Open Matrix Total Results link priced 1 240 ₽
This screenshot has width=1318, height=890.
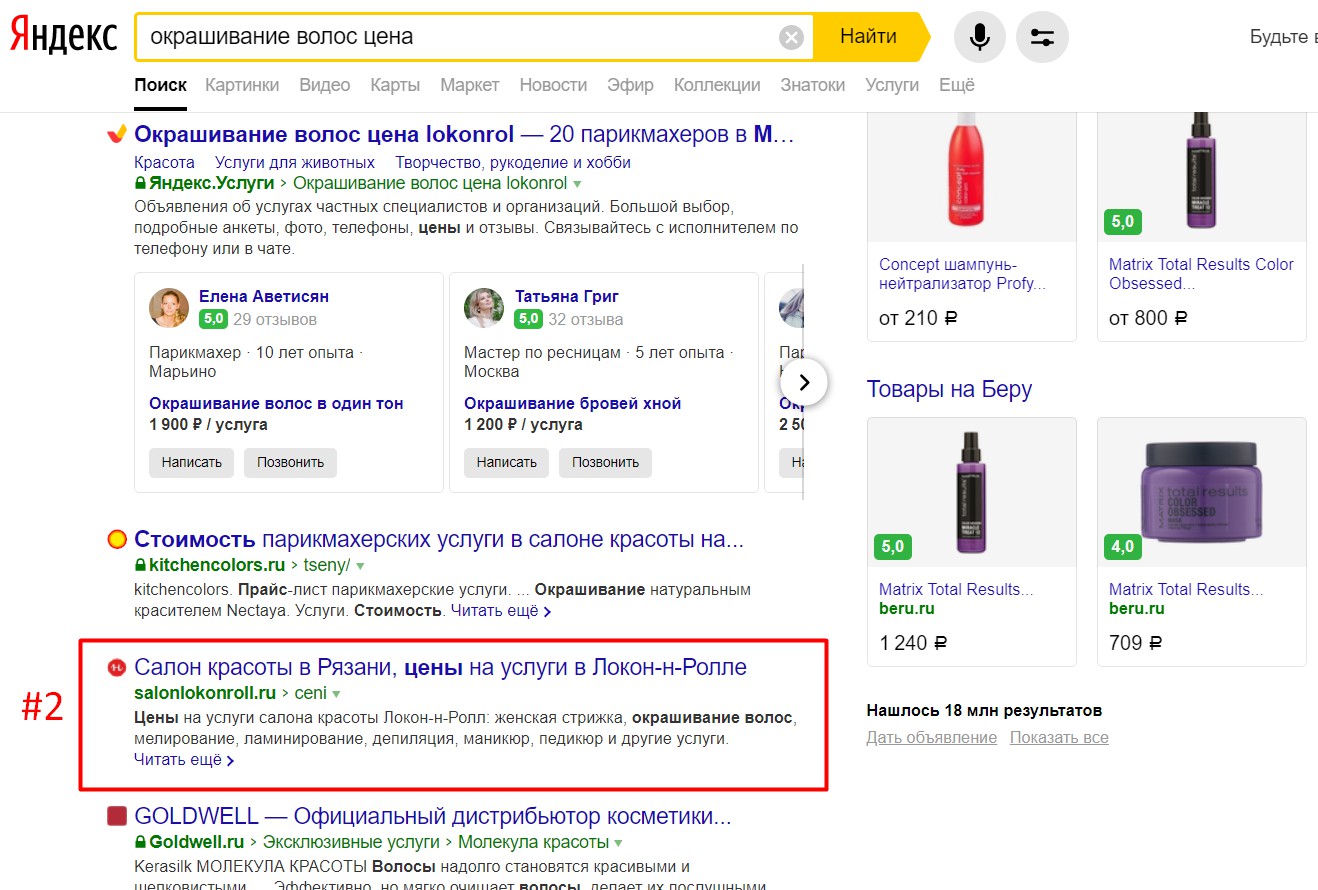point(956,589)
